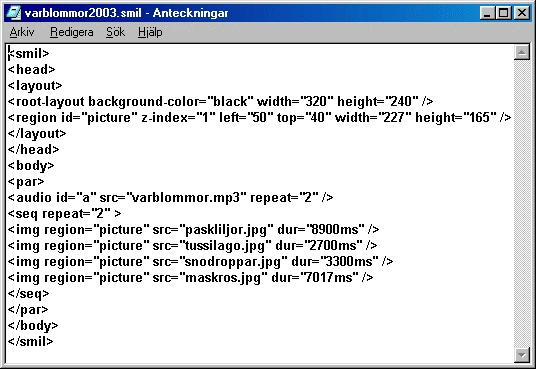Click the window title bar text
Image resolution: width=536 pixels, height=369 pixels.
click(126, 13)
